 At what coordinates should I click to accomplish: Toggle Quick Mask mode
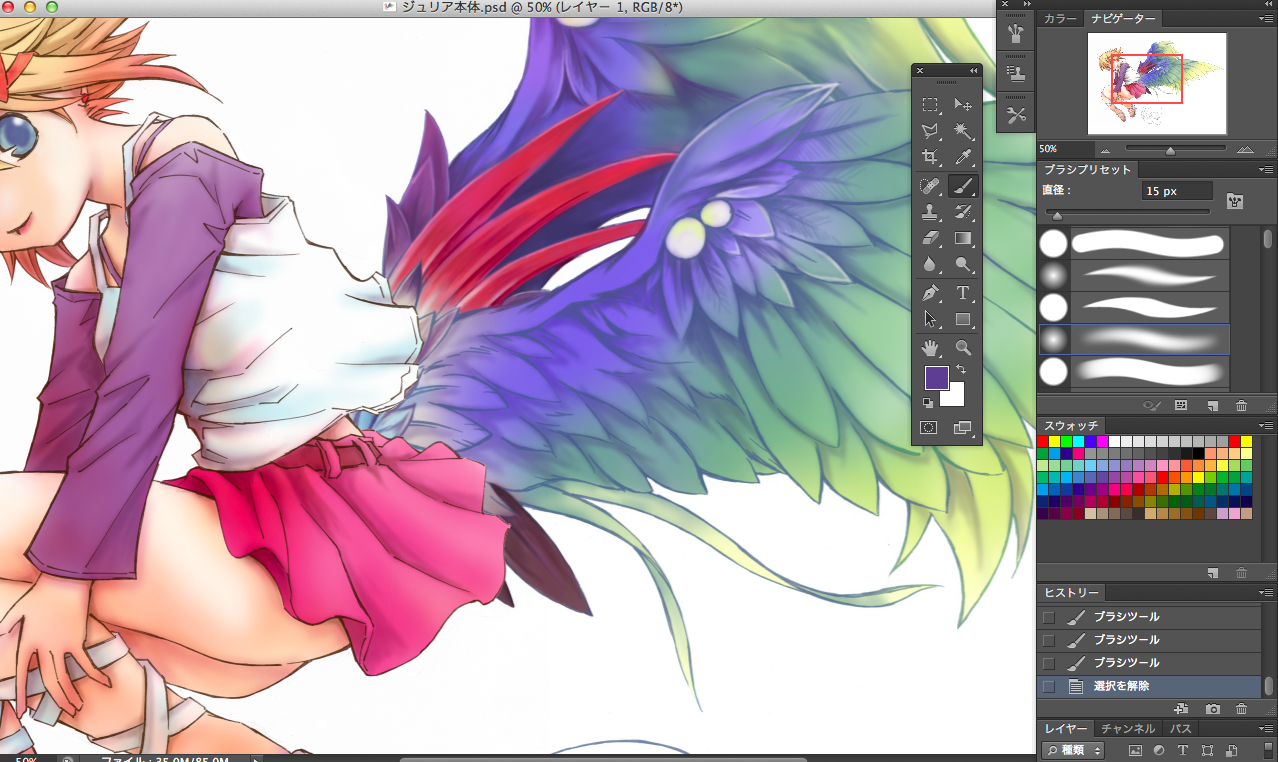(x=929, y=427)
